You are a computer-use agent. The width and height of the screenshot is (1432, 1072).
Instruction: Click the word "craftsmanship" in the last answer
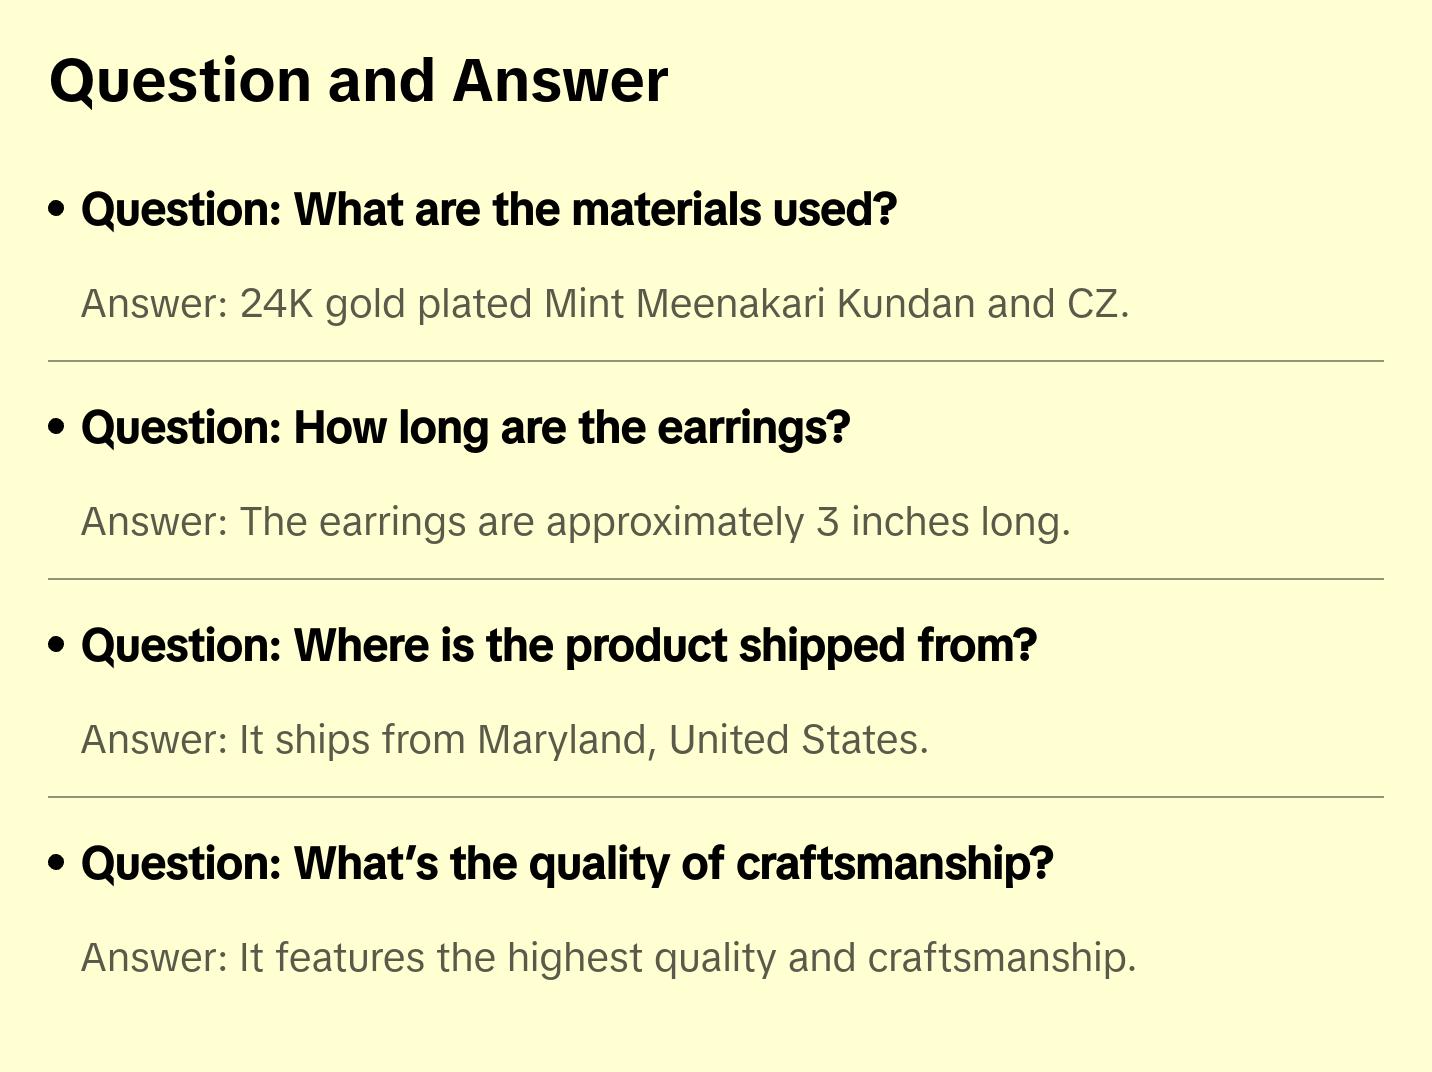[1001, 958]
